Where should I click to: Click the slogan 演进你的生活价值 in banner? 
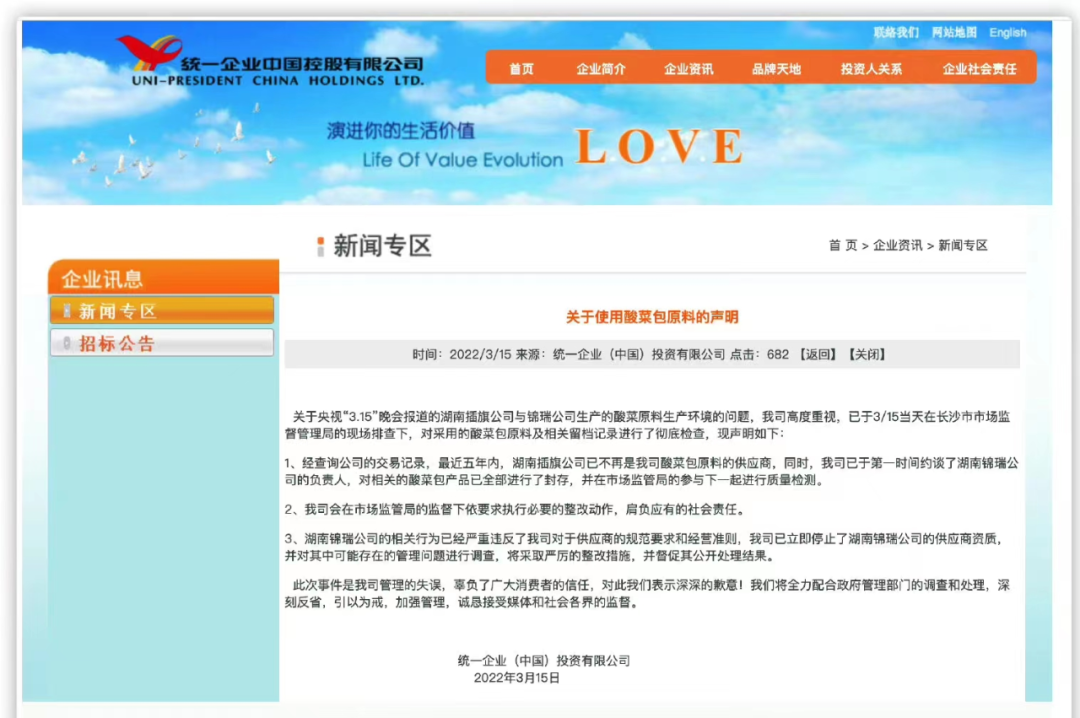(401, 130)
